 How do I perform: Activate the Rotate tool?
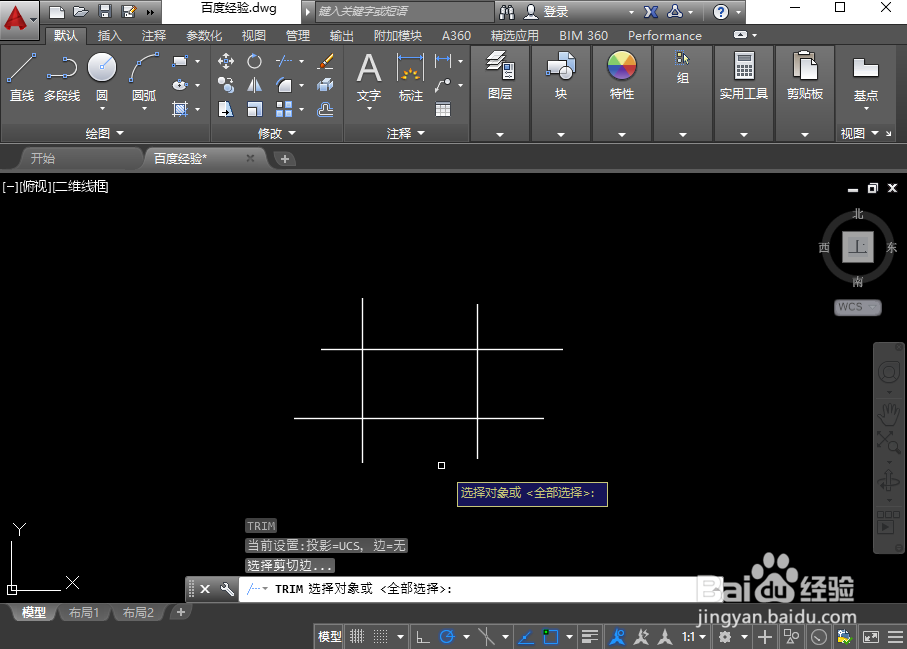click(255, 61)
